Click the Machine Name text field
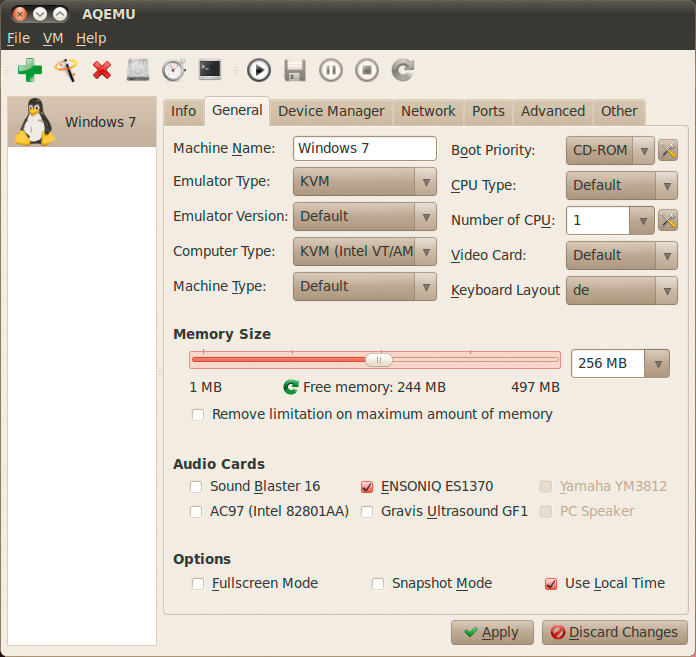Image resolution: width=696 pixels, height=657 pixels. tap(365, 148)
